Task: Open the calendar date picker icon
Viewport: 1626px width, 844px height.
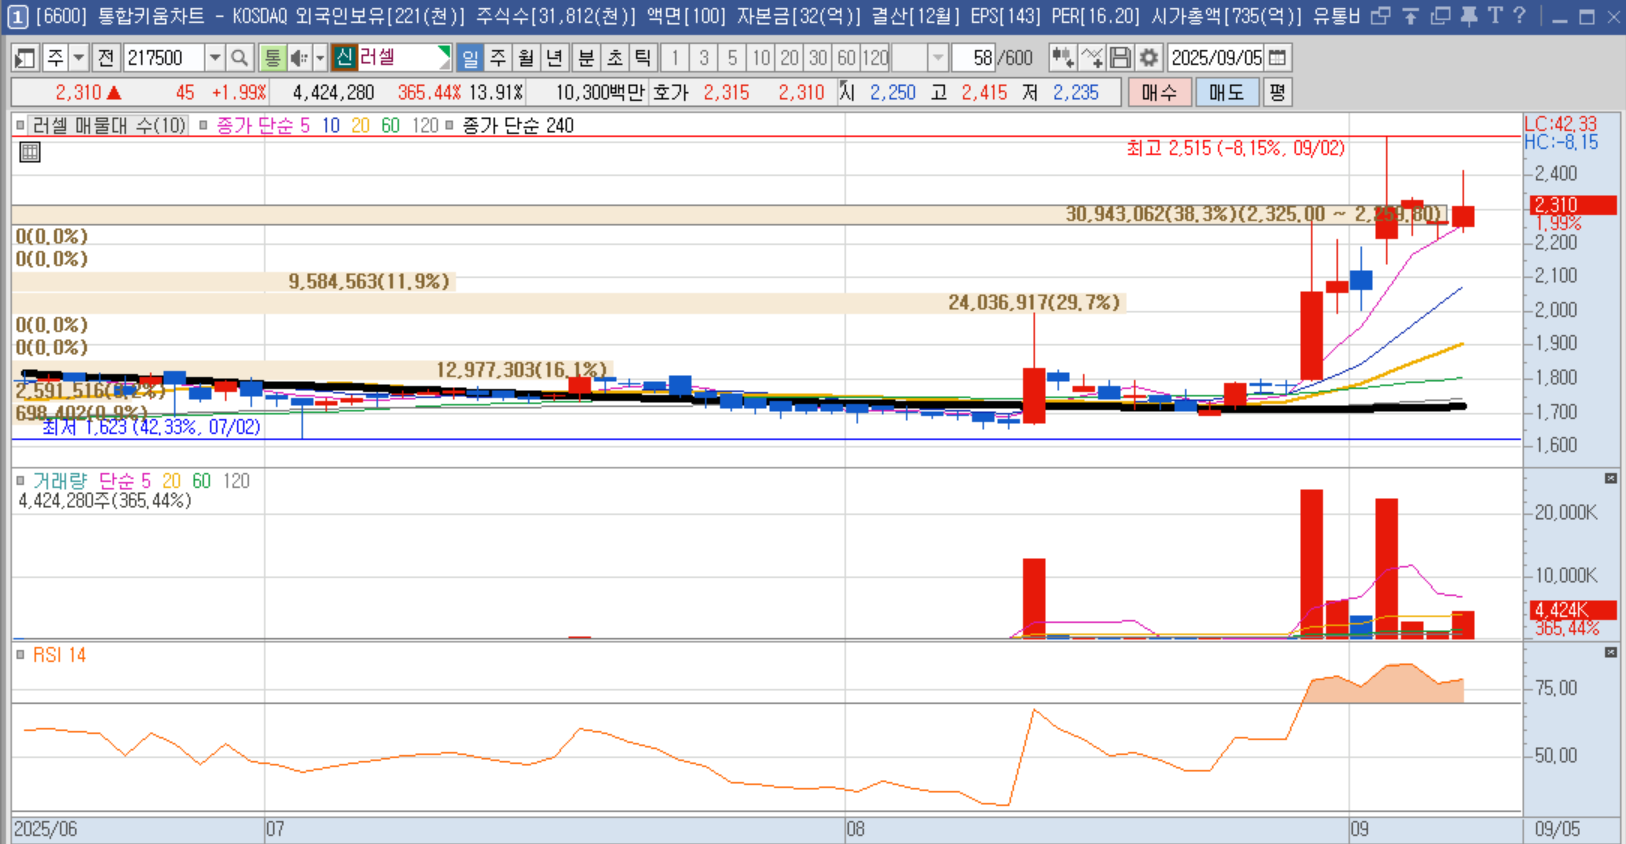Action: (x=1278, y=58)
